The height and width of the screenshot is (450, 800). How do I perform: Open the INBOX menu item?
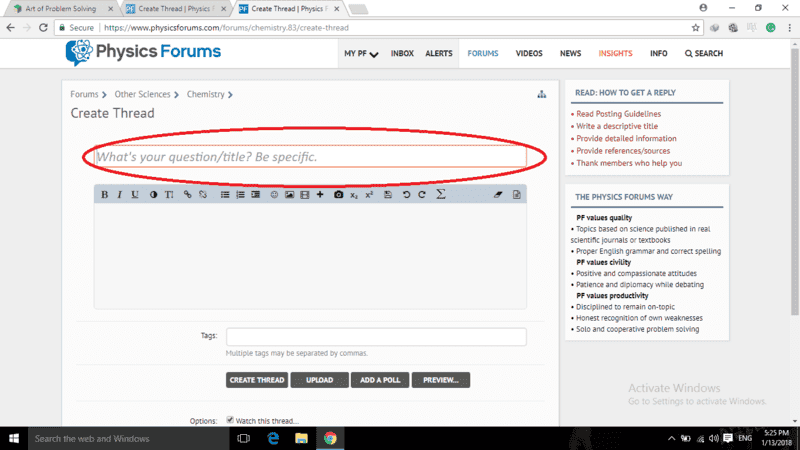(402, 54)
